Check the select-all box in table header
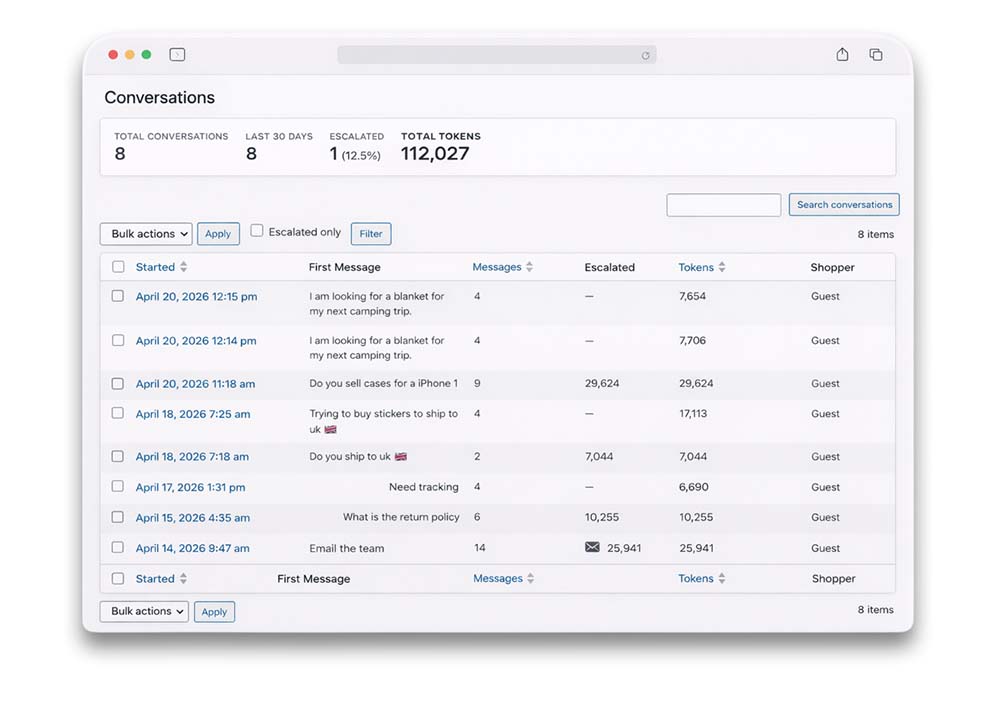 [x=118, y=267]
